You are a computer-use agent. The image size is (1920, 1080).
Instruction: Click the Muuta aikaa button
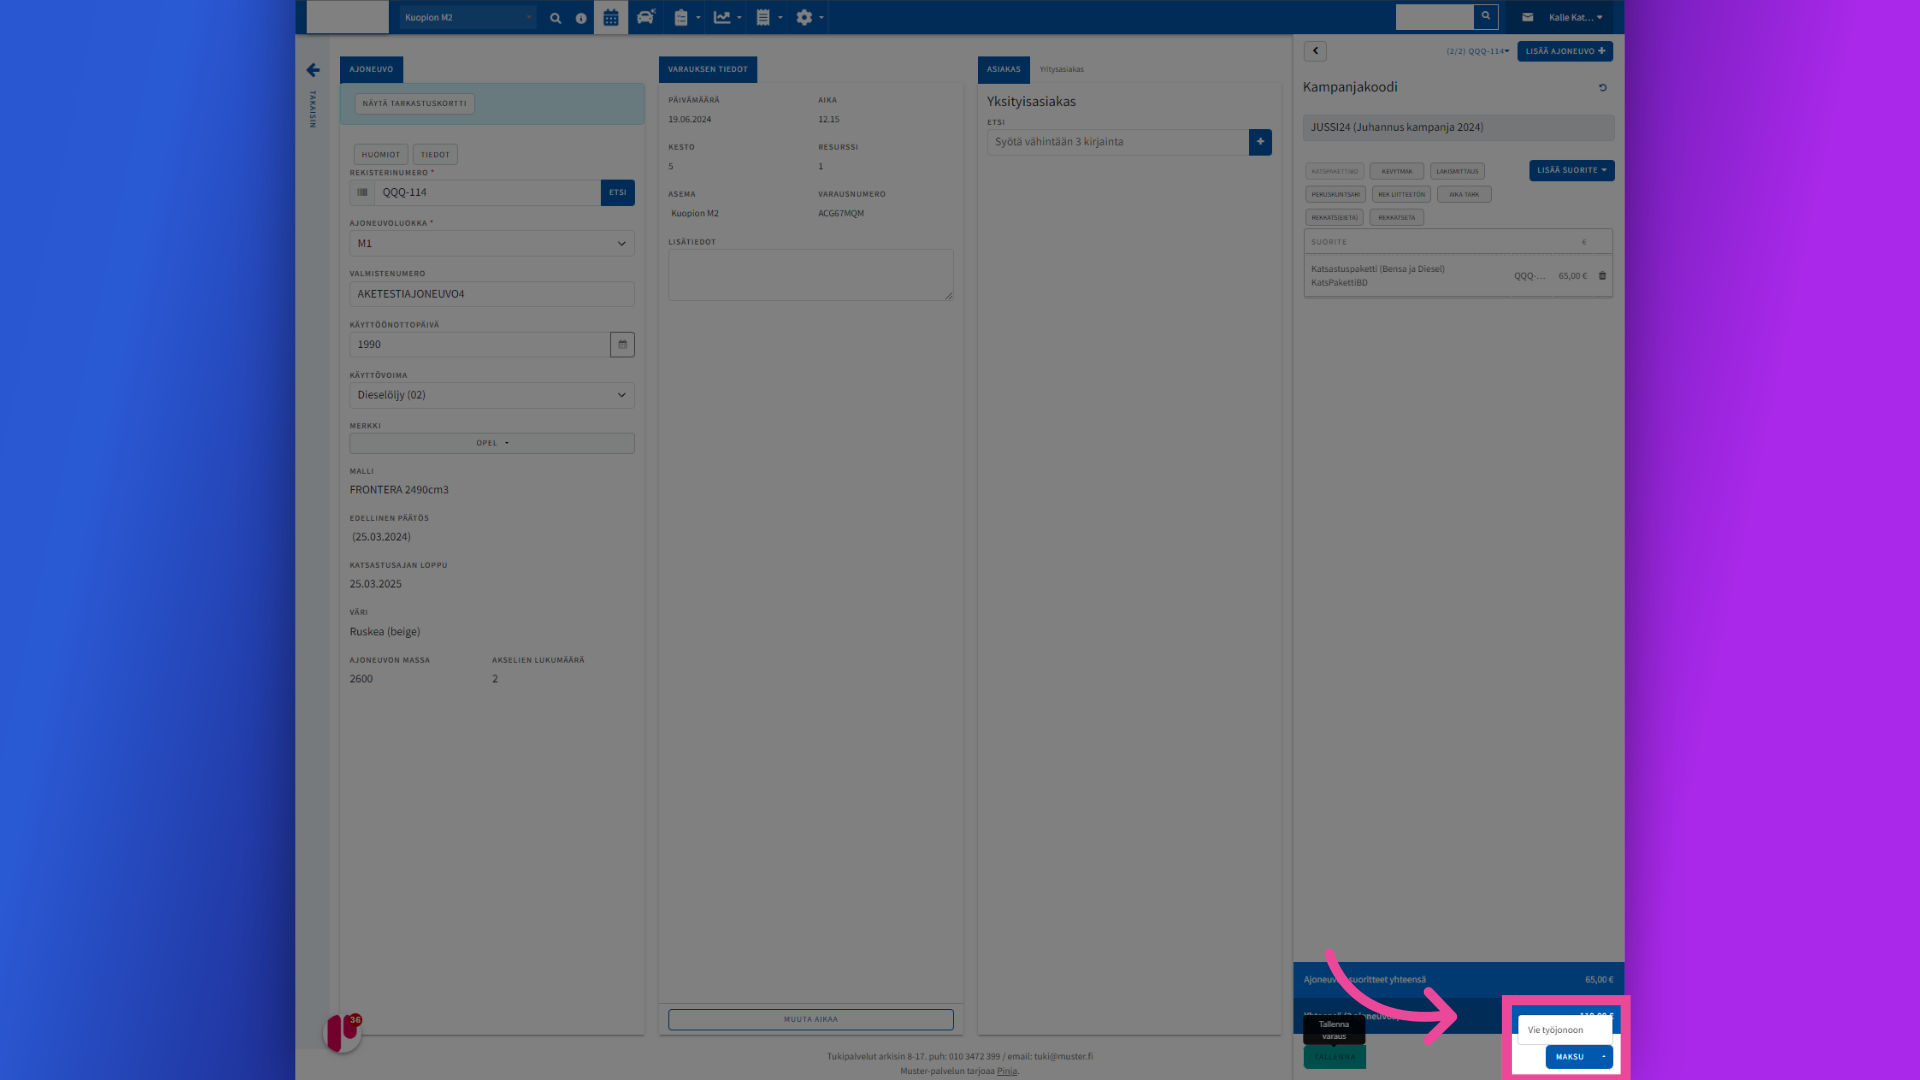click(811, 1019)
